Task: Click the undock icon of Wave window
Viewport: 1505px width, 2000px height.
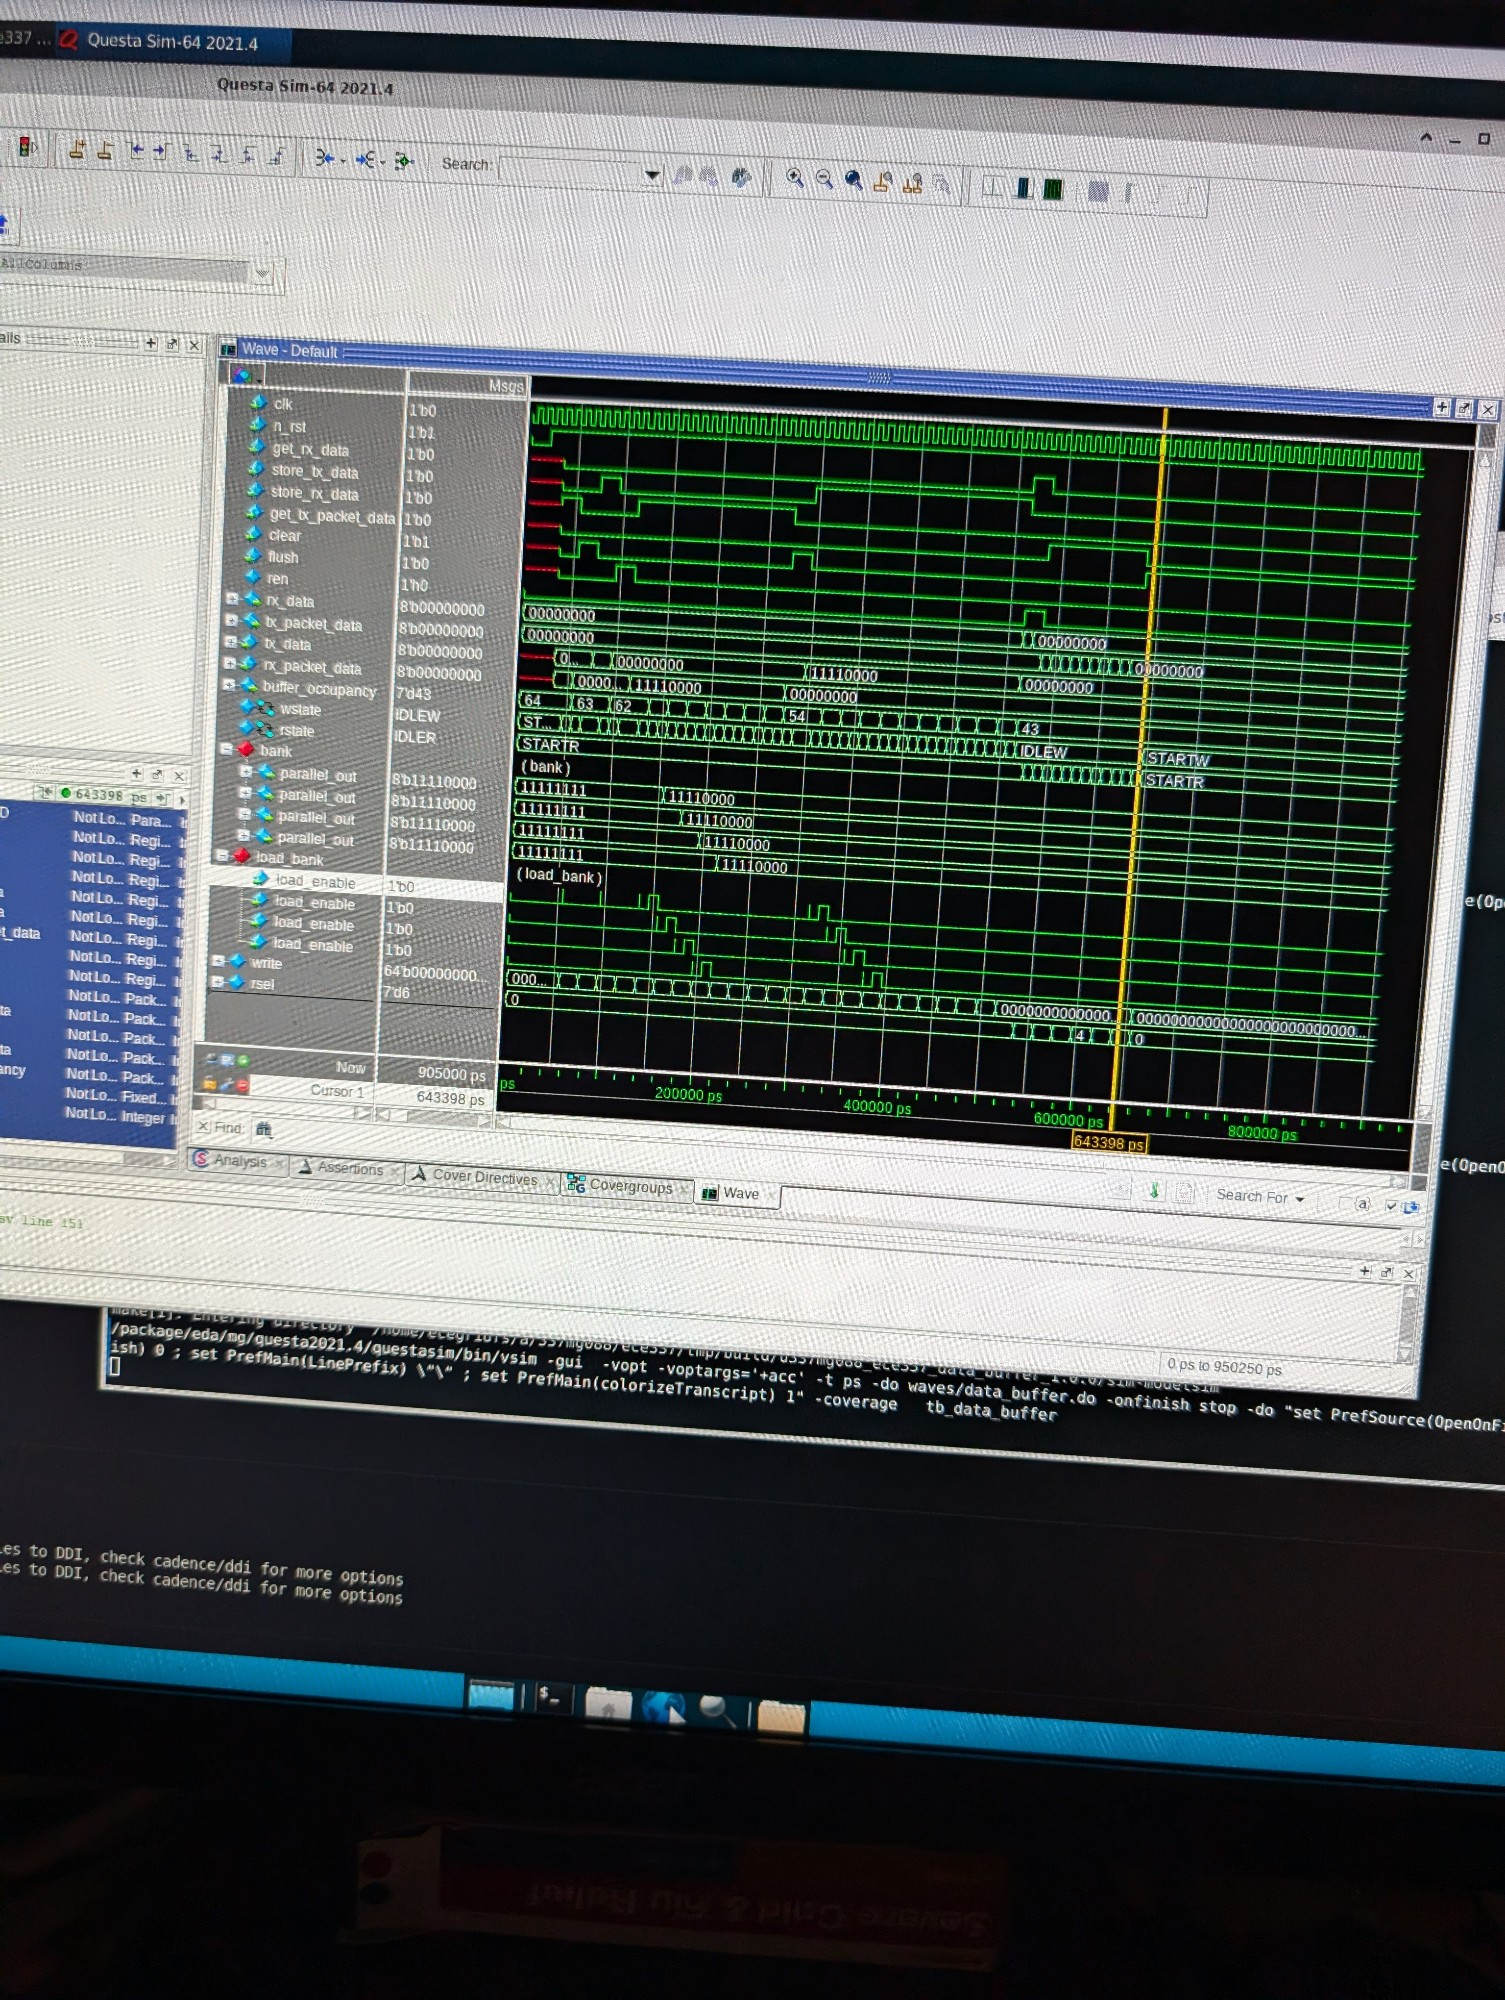Action: [x=1464, y=408]
